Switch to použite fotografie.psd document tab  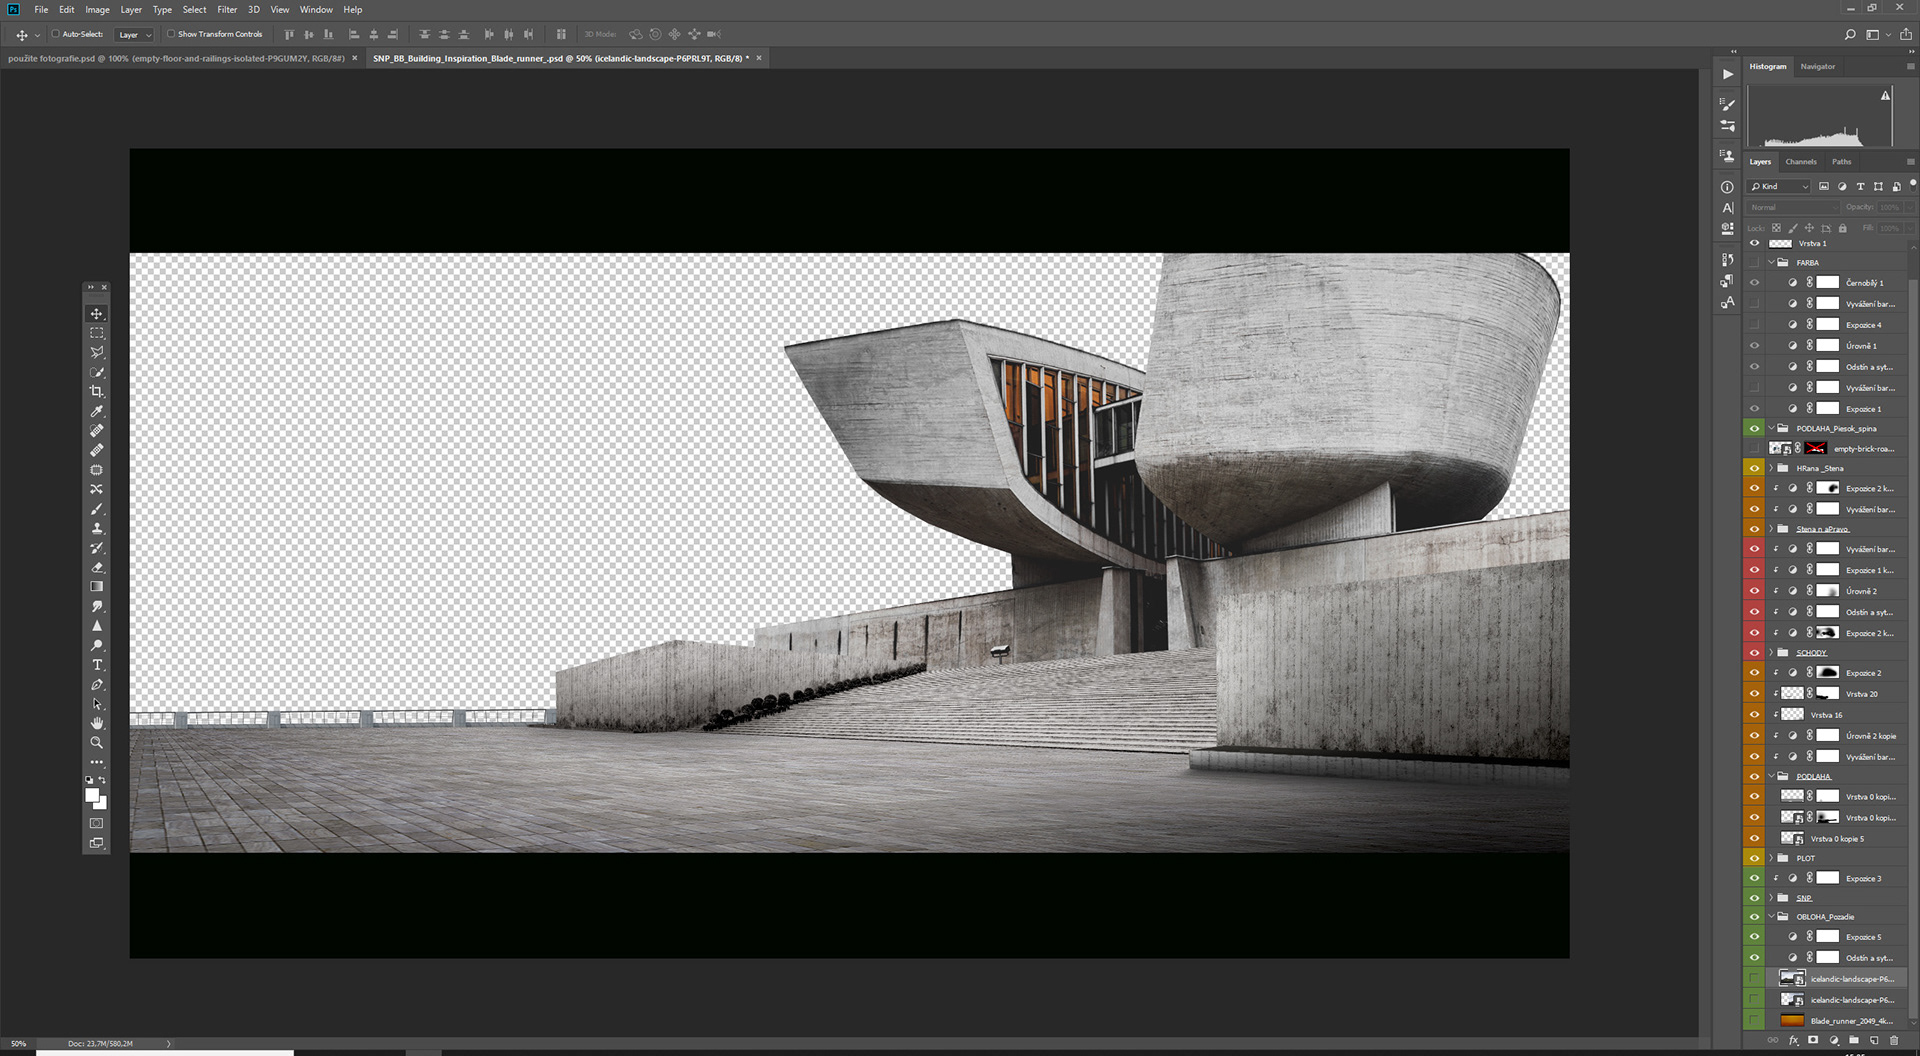pyautogui.click(x=176, y=59)
